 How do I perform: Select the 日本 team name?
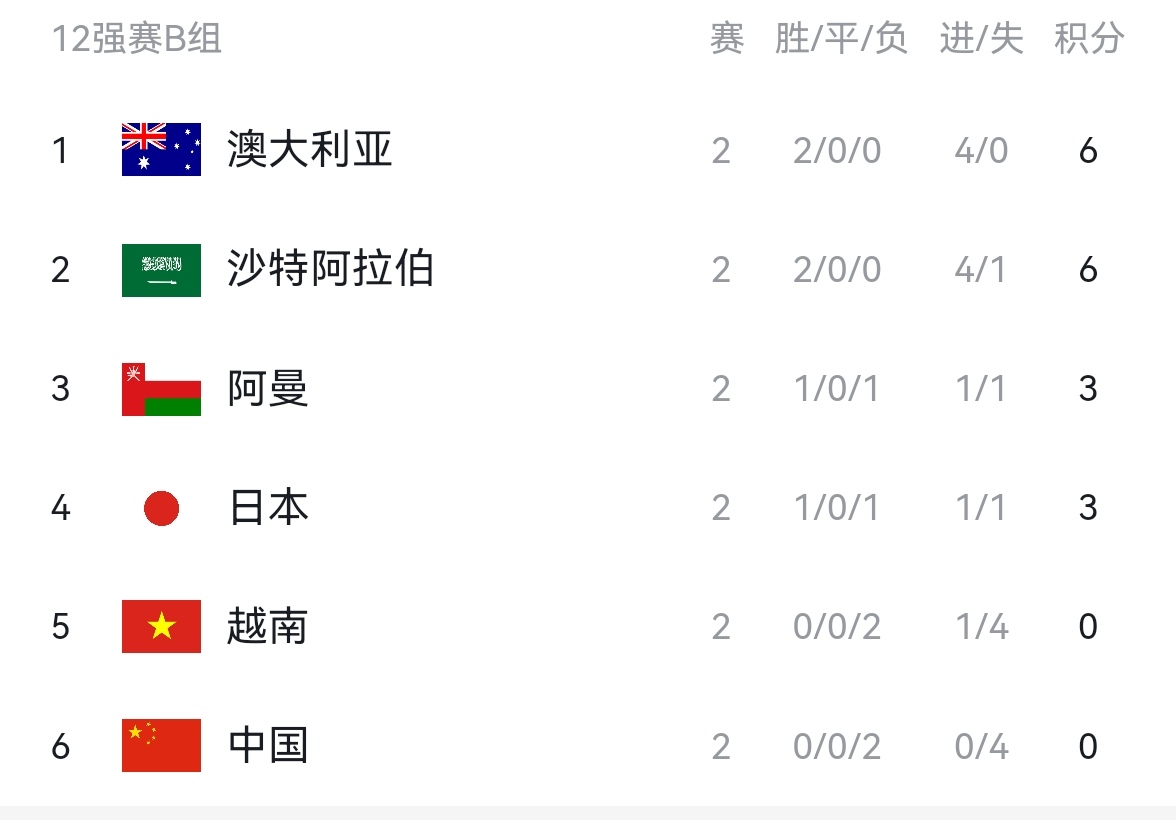[x=268, y=508]
